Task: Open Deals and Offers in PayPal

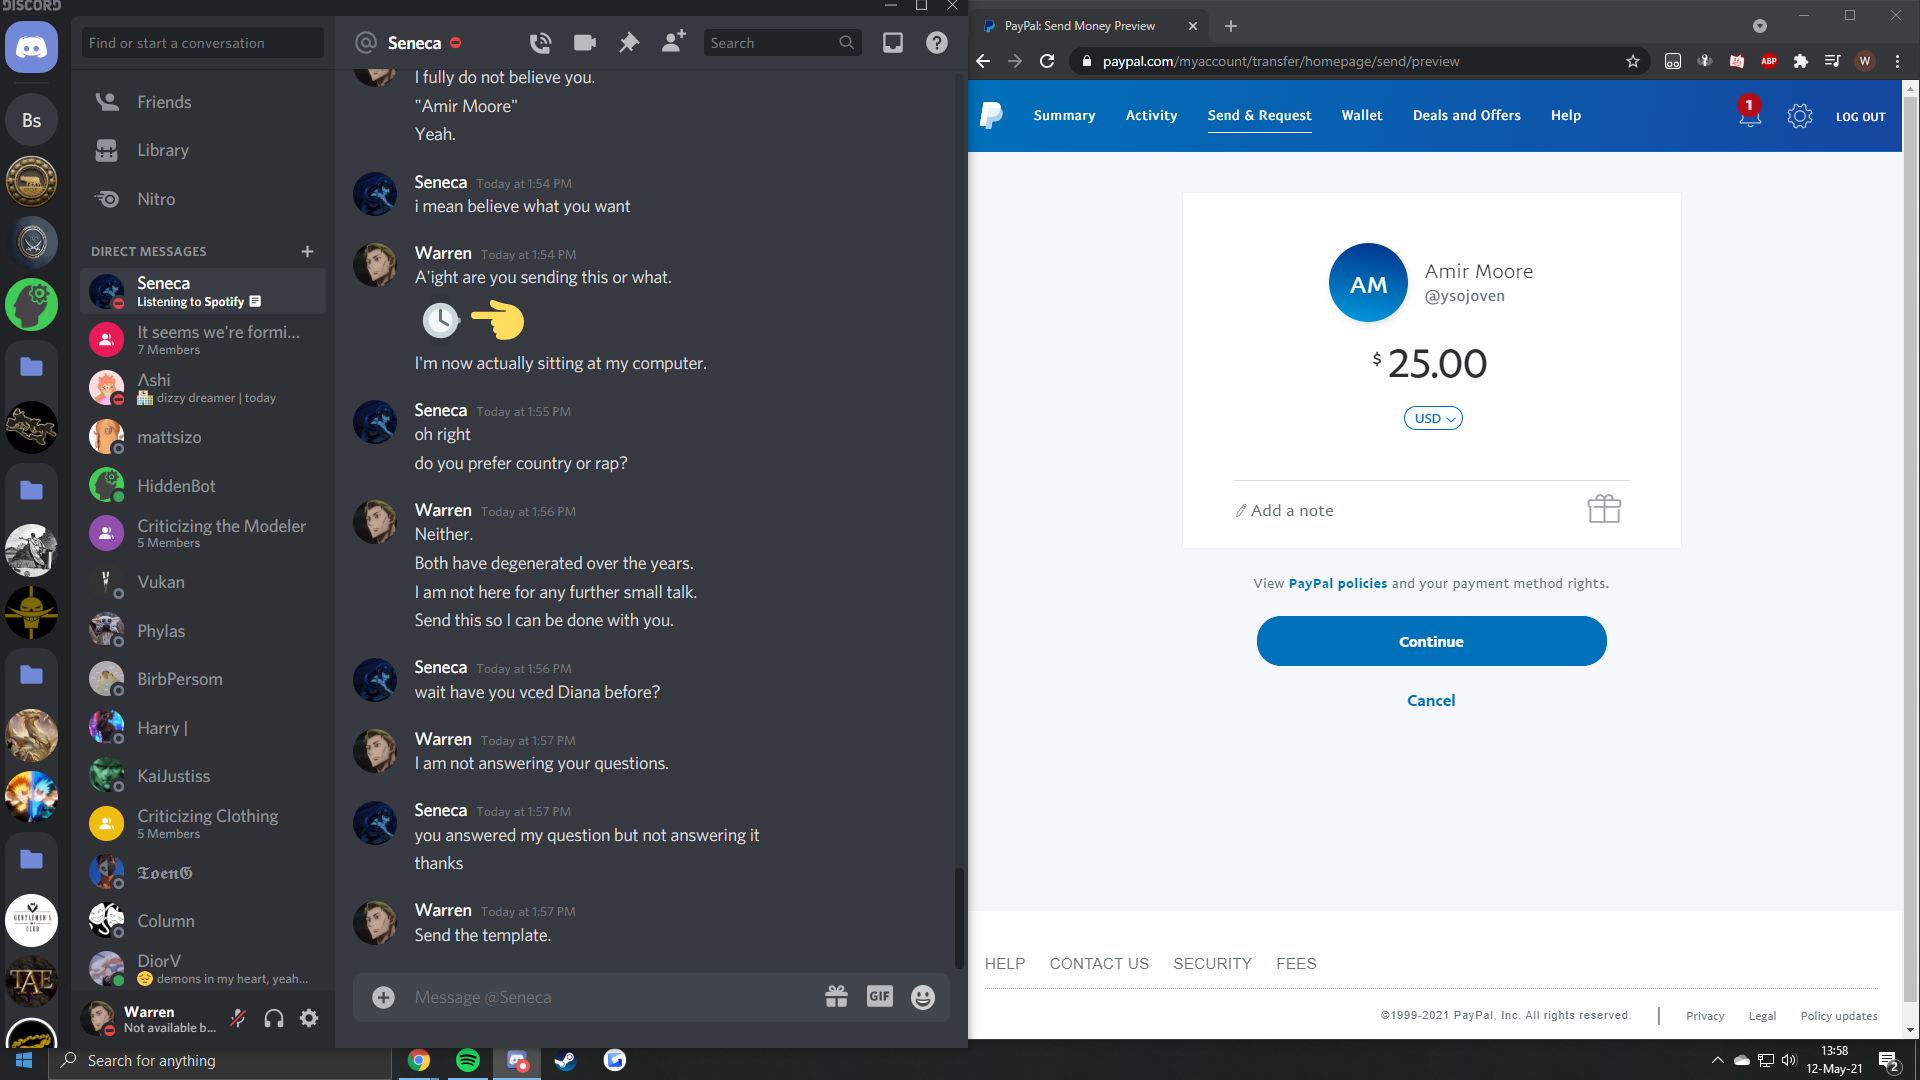Action: click(1466, 115)
